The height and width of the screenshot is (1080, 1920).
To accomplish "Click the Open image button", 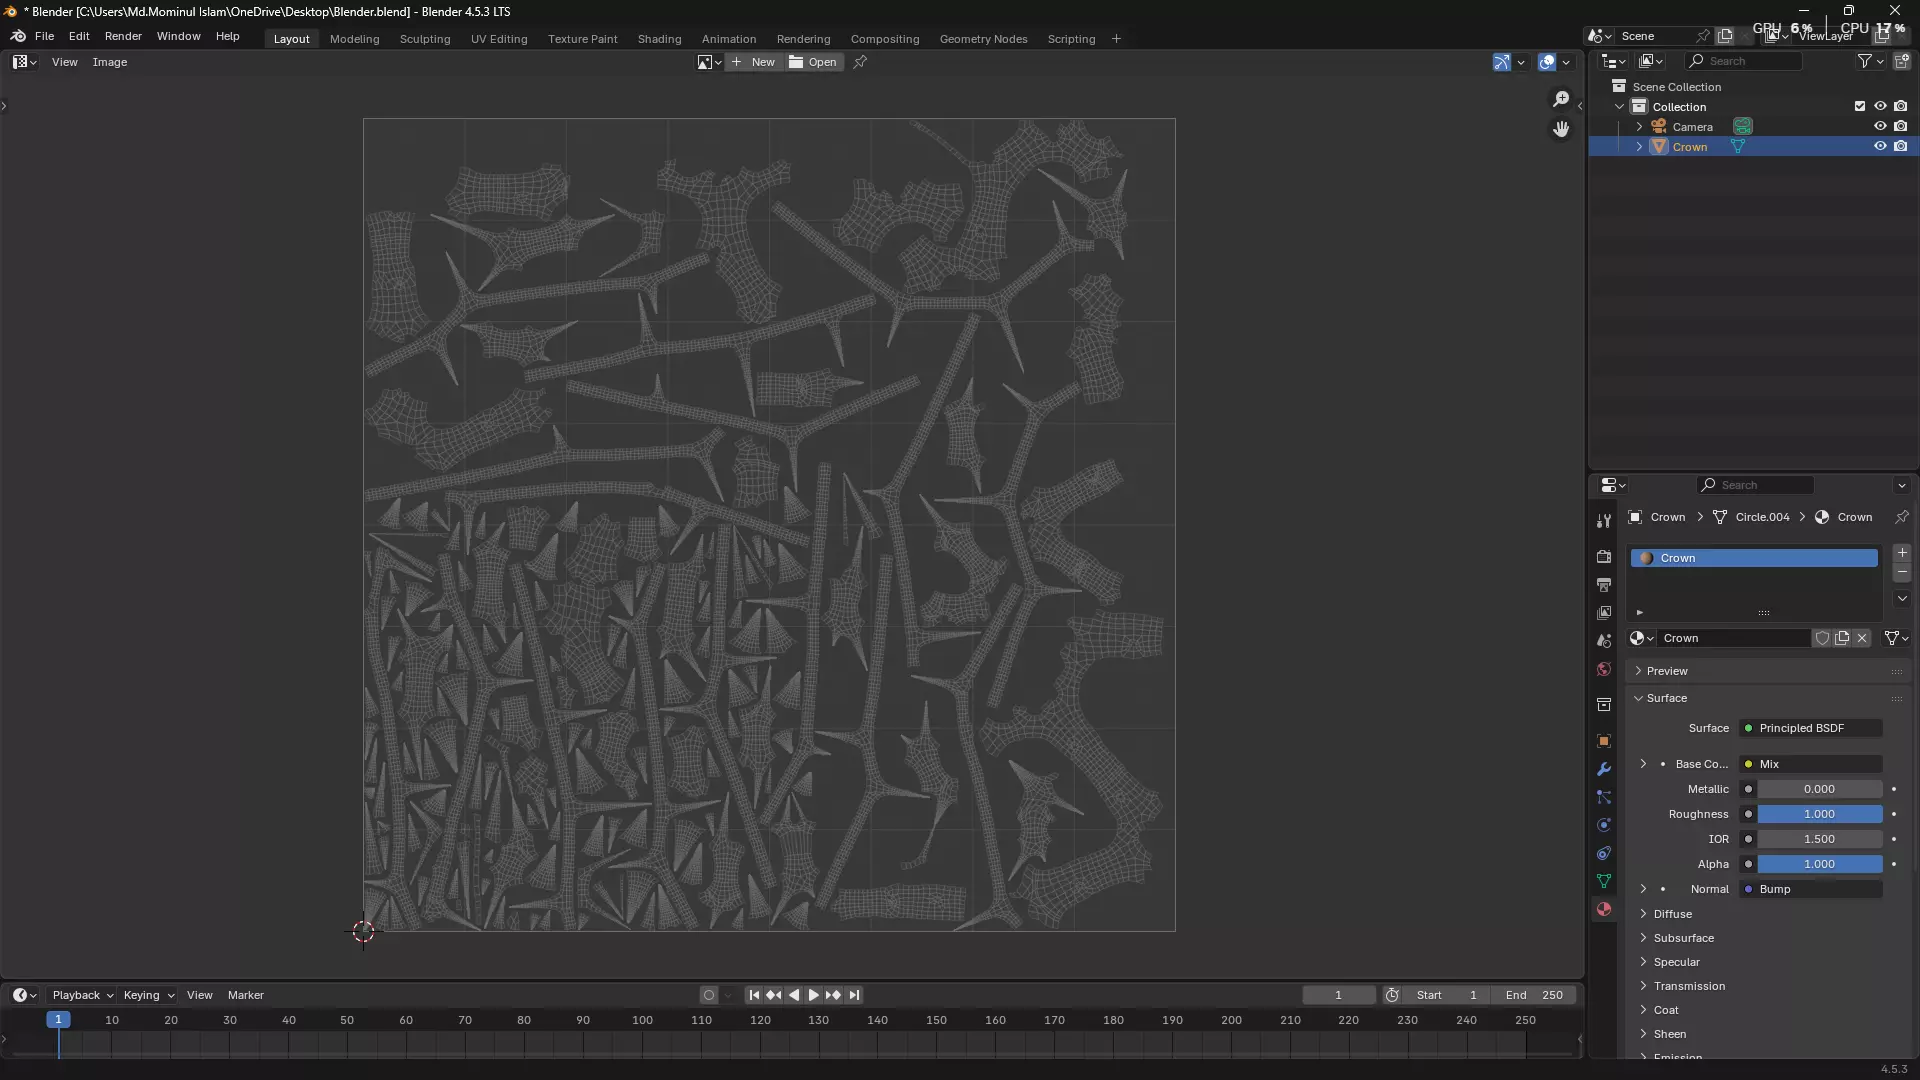I will [813, 62].
